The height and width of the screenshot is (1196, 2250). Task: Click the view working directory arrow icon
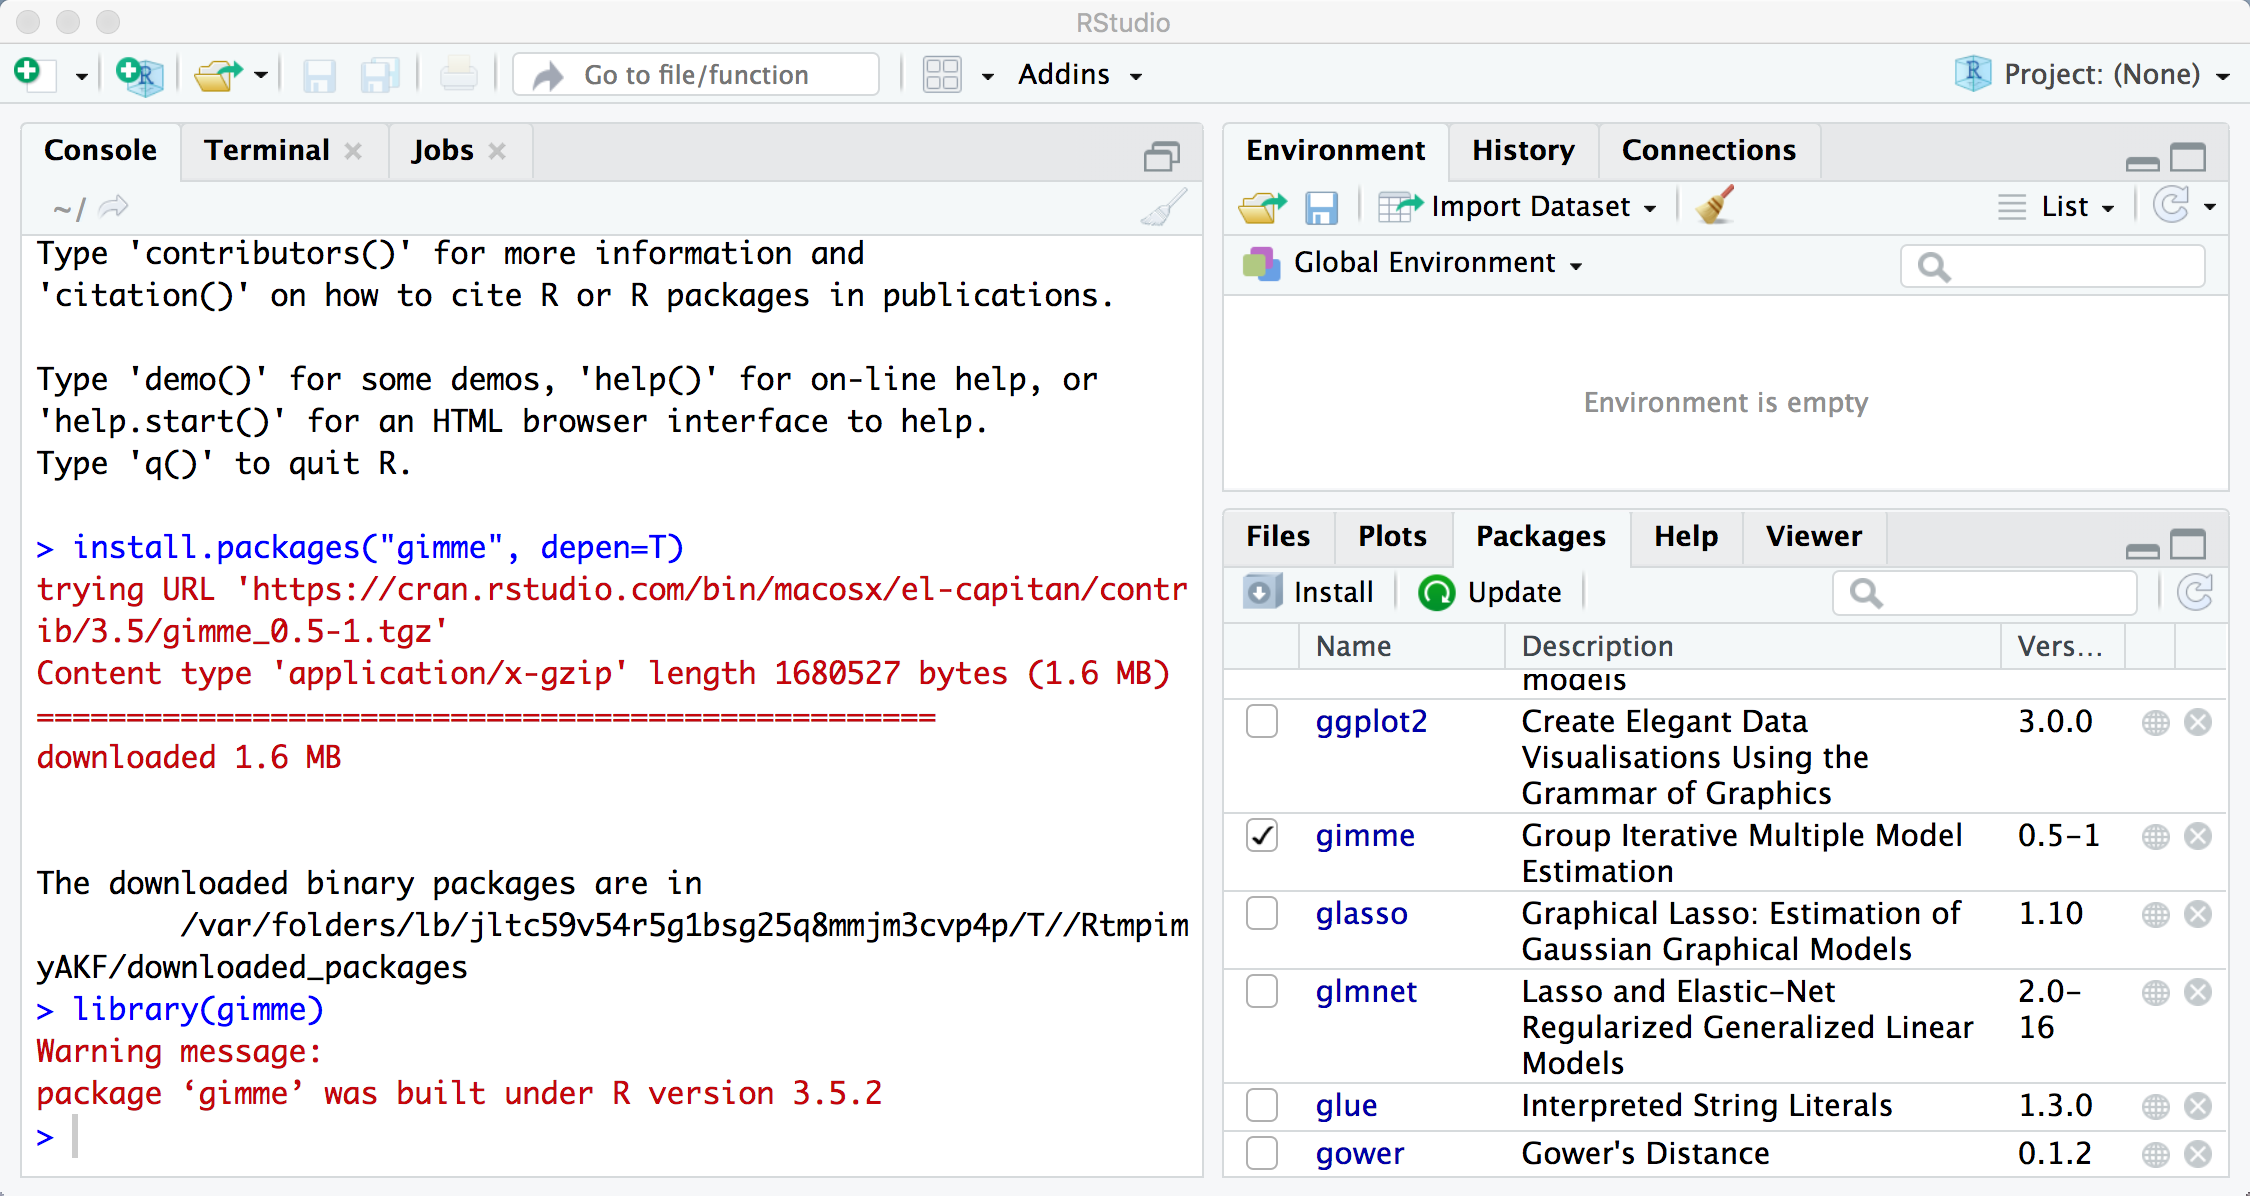click(x=114, y=206)
